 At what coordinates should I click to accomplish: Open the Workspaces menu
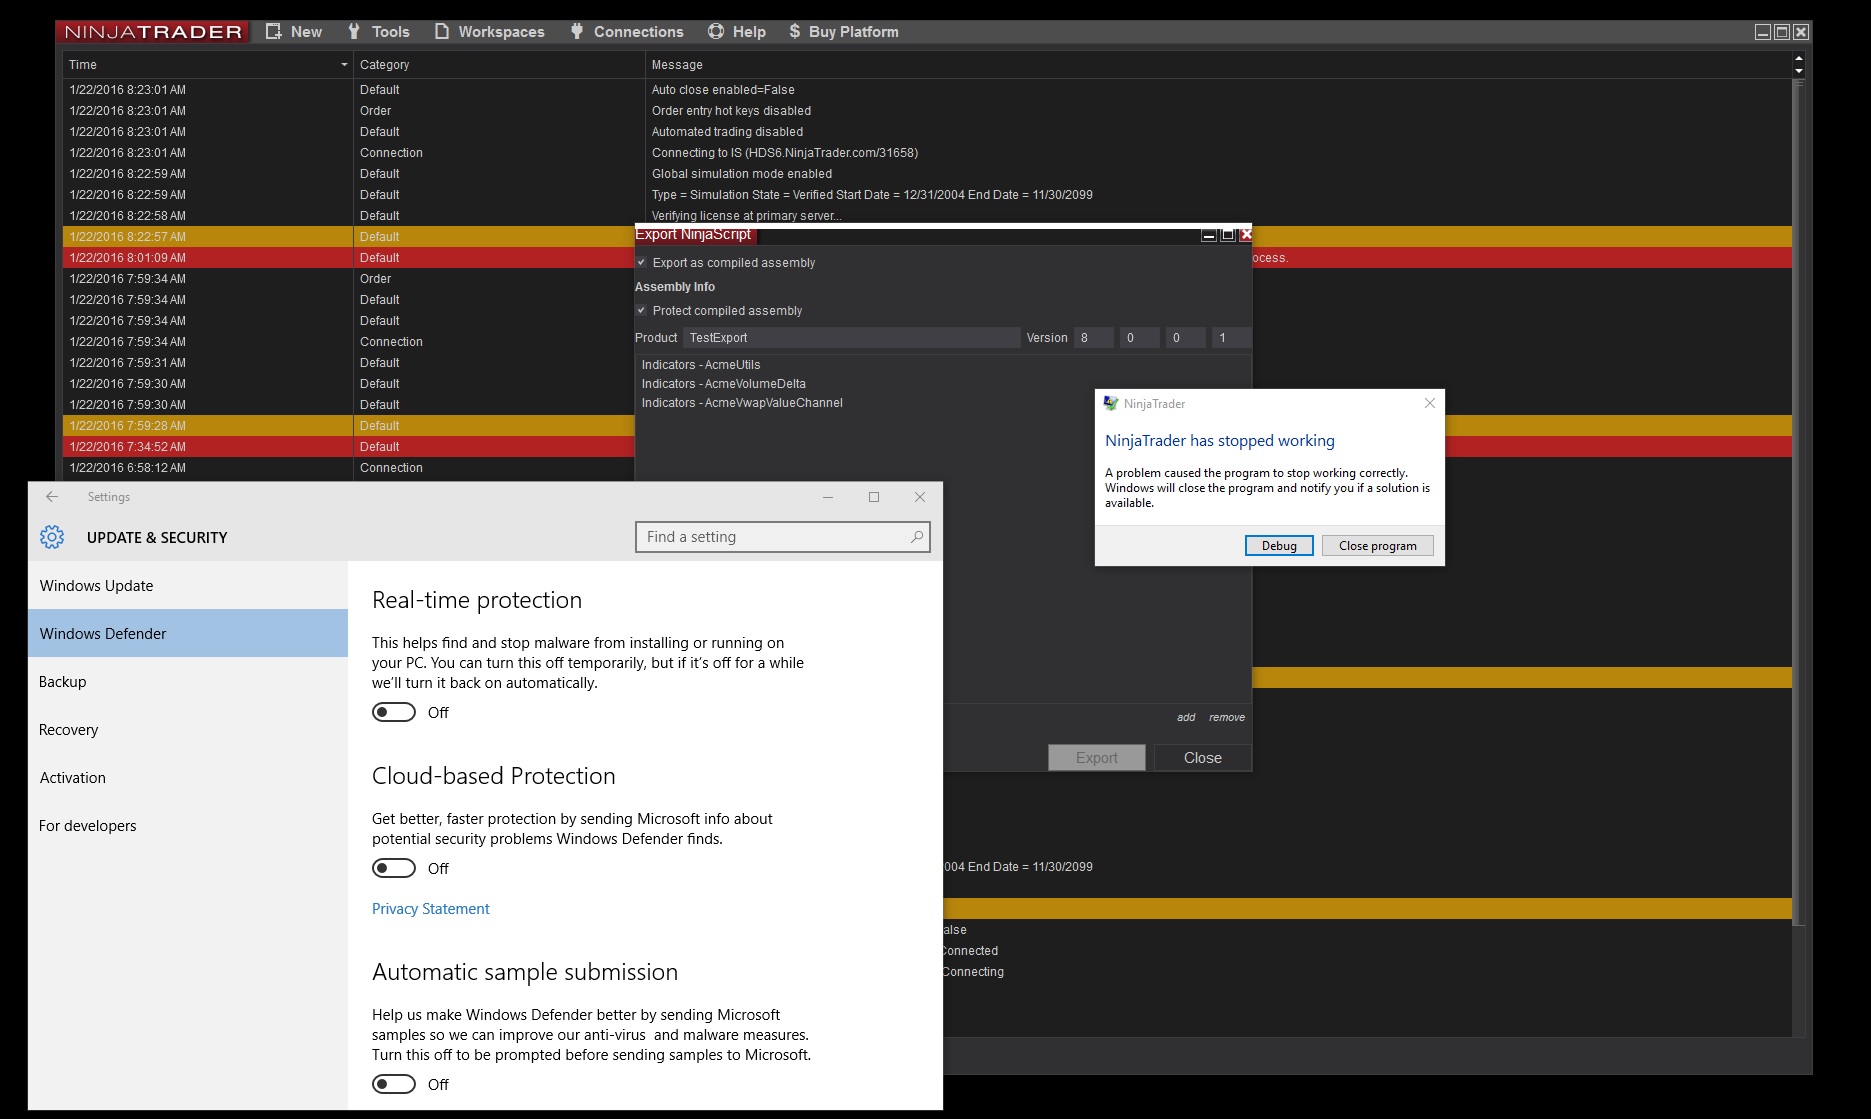(x=490, y=32)
